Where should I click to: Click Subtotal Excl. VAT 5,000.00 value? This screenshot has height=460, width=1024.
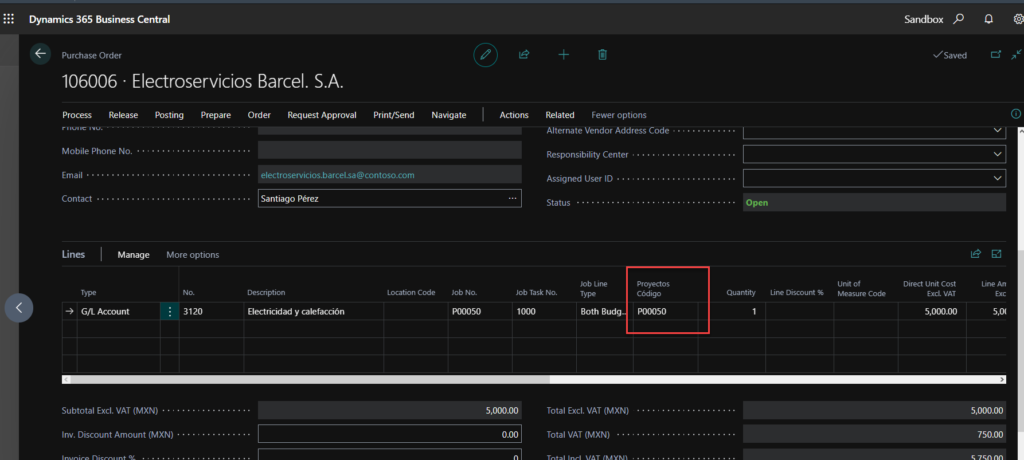(390, 410)
